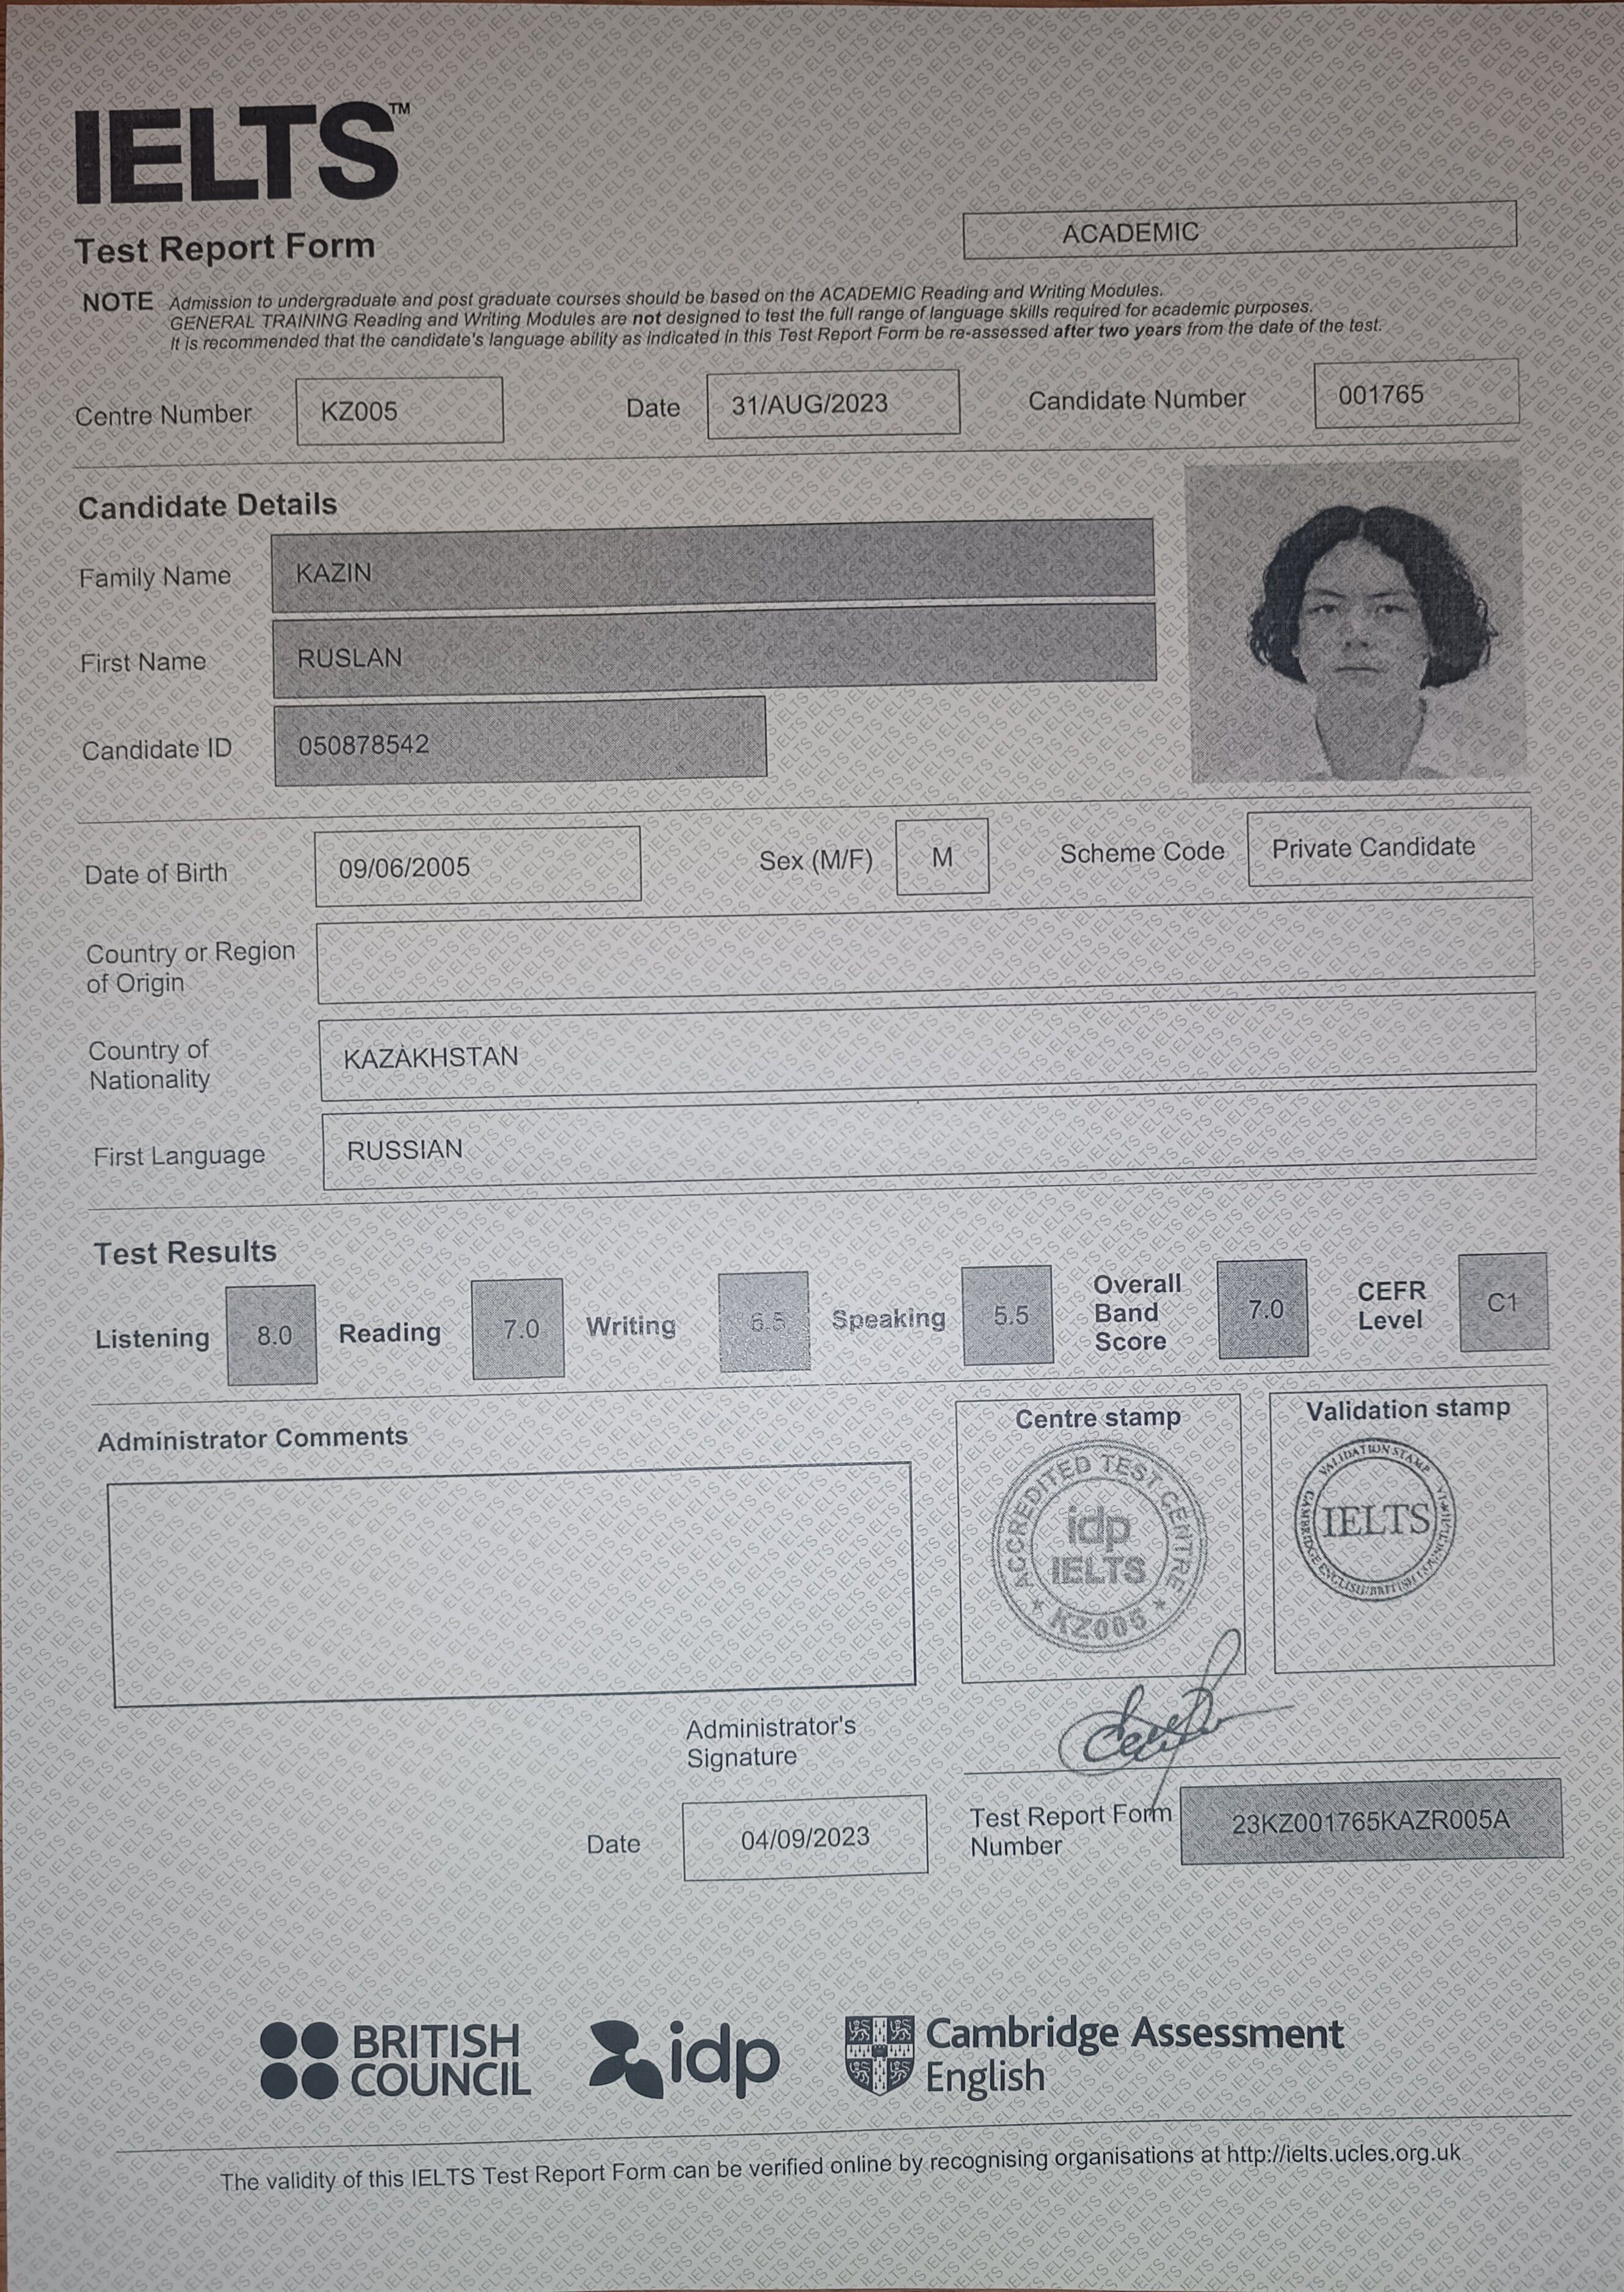Click the First Name field RUSLAN
Viewport: 1624px width, 2292px height.
[715, 651]
